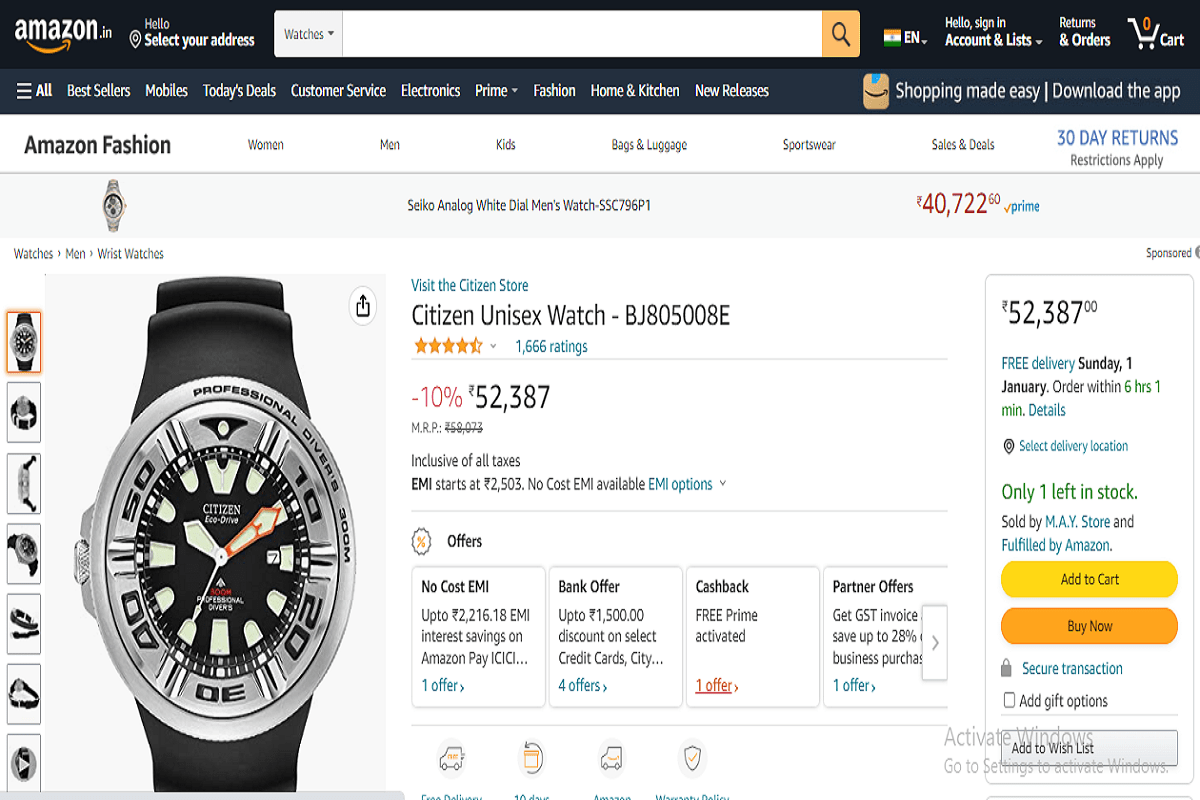This screenshot has width=1200, height=800.
Task: Click the Amazon Delivered truck icon
Action: click(612, 757)
